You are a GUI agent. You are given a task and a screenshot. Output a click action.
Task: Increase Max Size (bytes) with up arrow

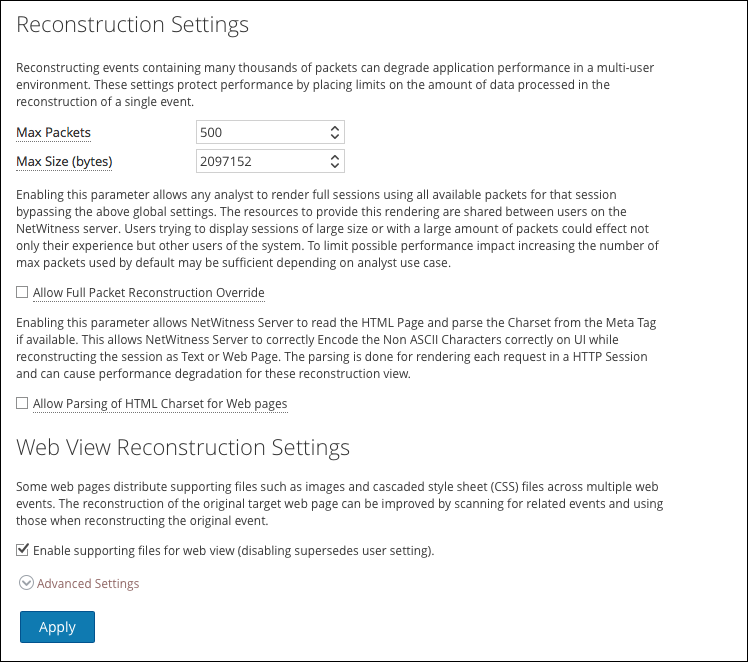(334, 156)
